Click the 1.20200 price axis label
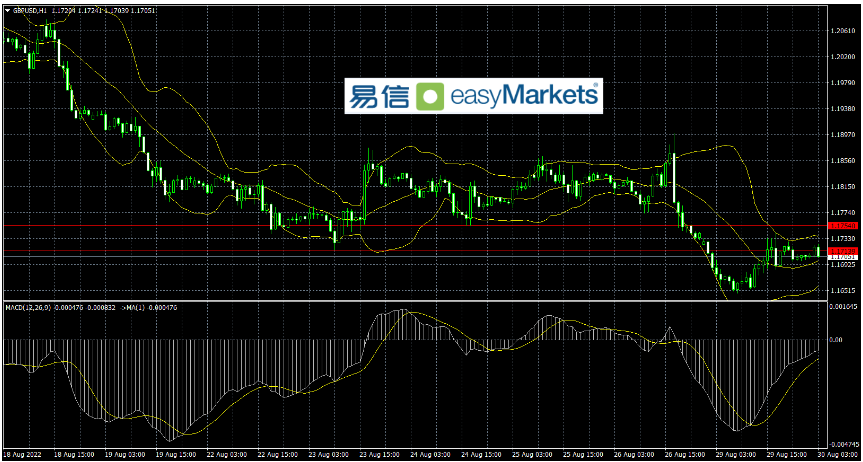Screen dimensions: 863x462 (842, 57)
